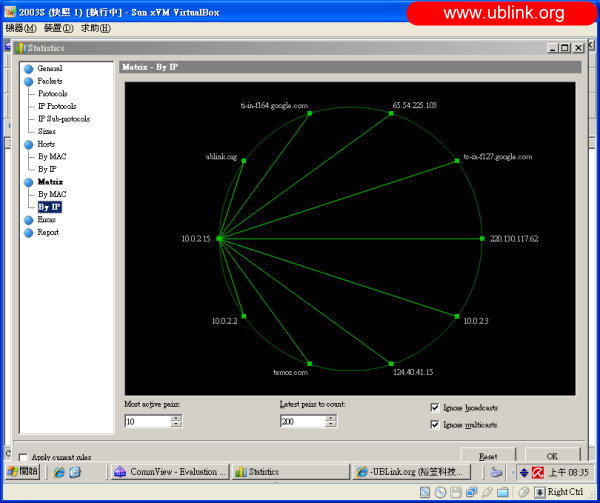Click the Matrix globe icon
Image resolution: width=600 pixels, height=503 pixels.
click(29, 182)
